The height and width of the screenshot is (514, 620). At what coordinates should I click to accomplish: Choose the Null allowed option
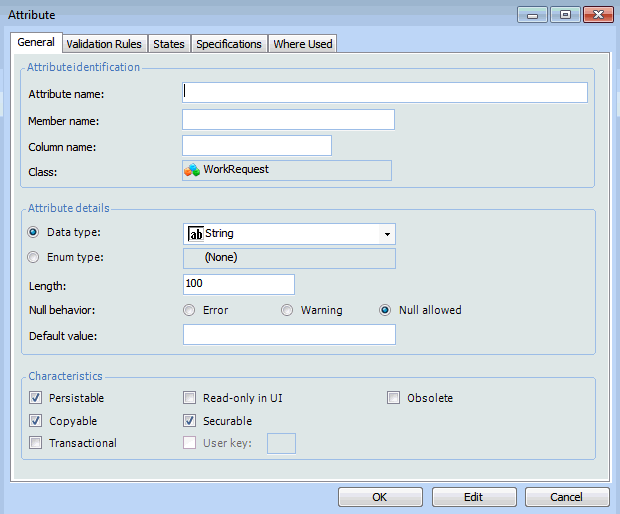[x=385, y=310]
